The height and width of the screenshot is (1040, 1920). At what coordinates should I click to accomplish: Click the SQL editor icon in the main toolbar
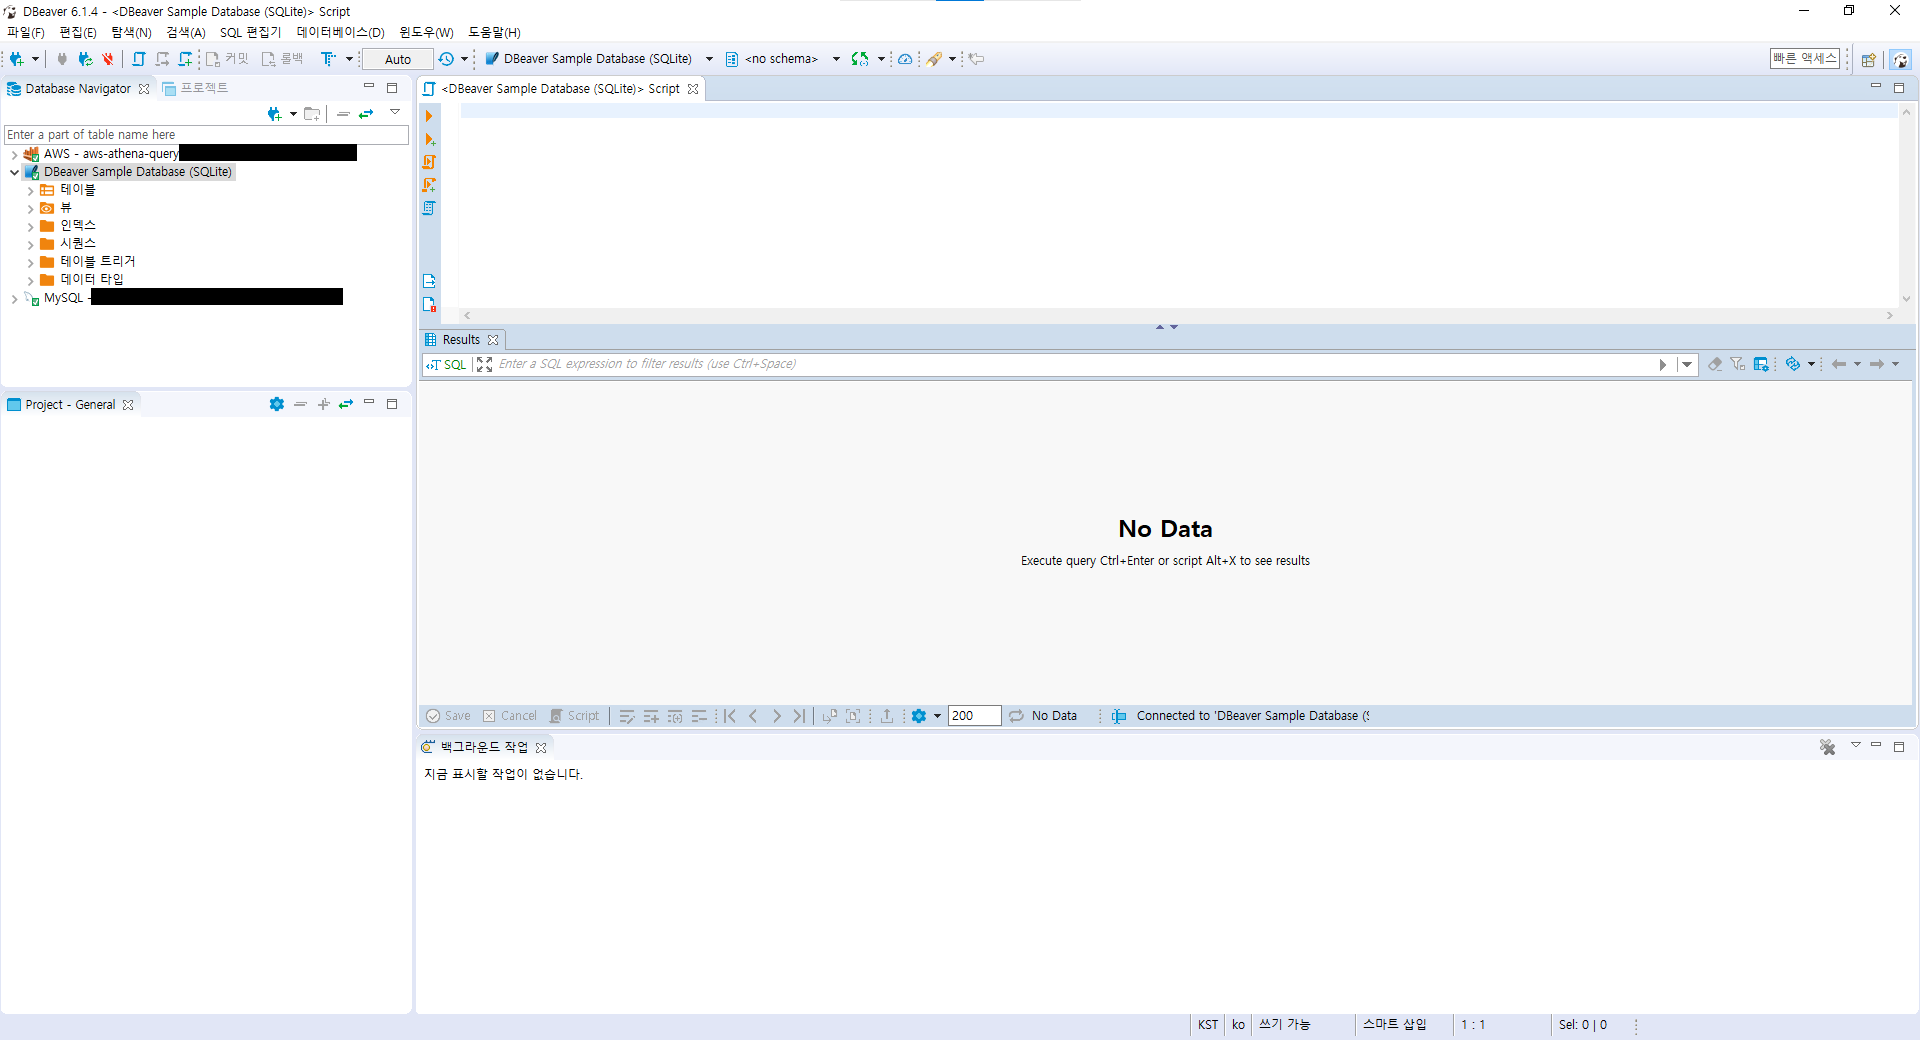tap(139, 59)
